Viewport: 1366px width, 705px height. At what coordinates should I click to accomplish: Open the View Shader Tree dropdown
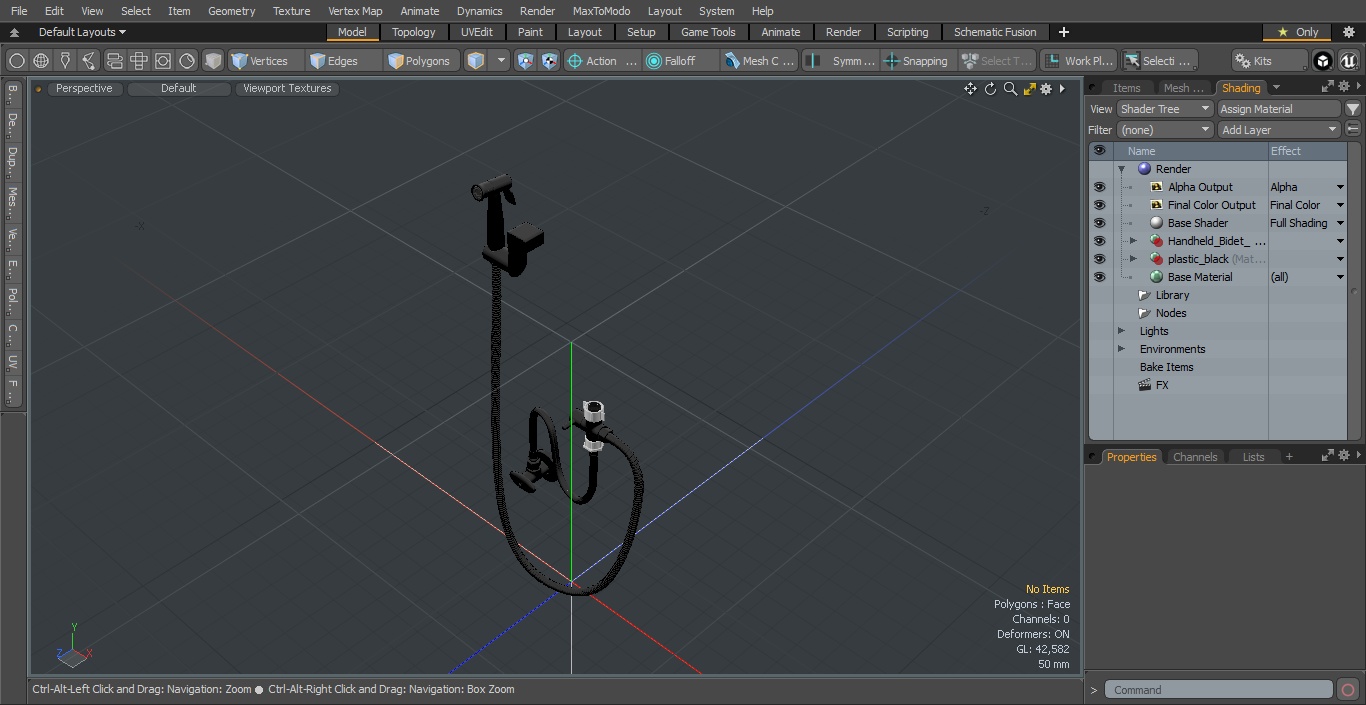pyautogui.click(x=1165, y=109)
